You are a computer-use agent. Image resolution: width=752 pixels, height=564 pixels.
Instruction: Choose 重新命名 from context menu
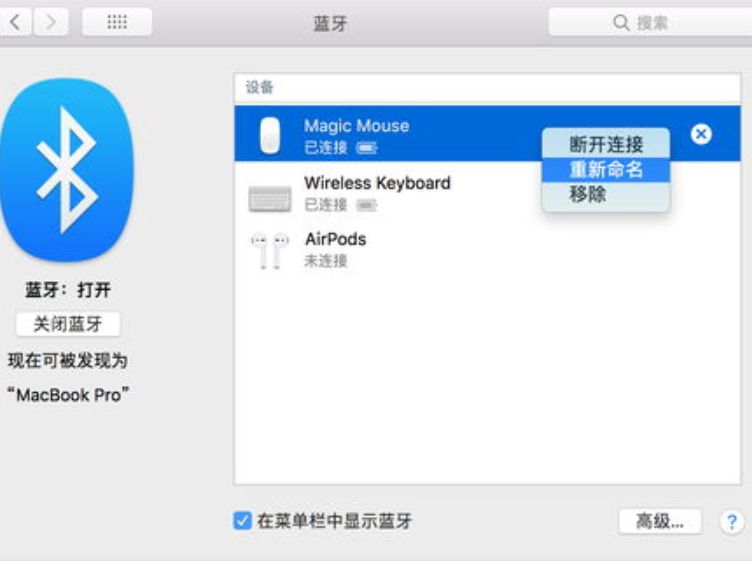pyautogui.click(x=606, y=169)
